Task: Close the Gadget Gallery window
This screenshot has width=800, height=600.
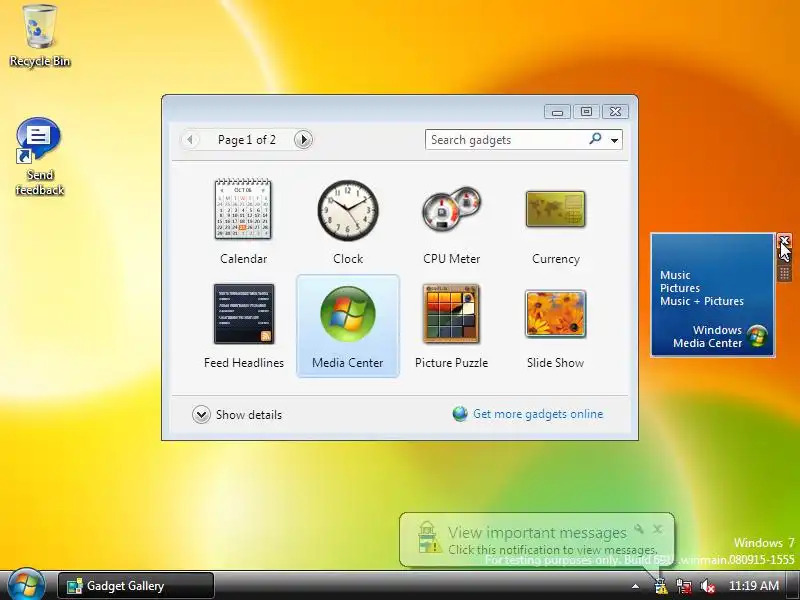Action: [x=615, y=112]
